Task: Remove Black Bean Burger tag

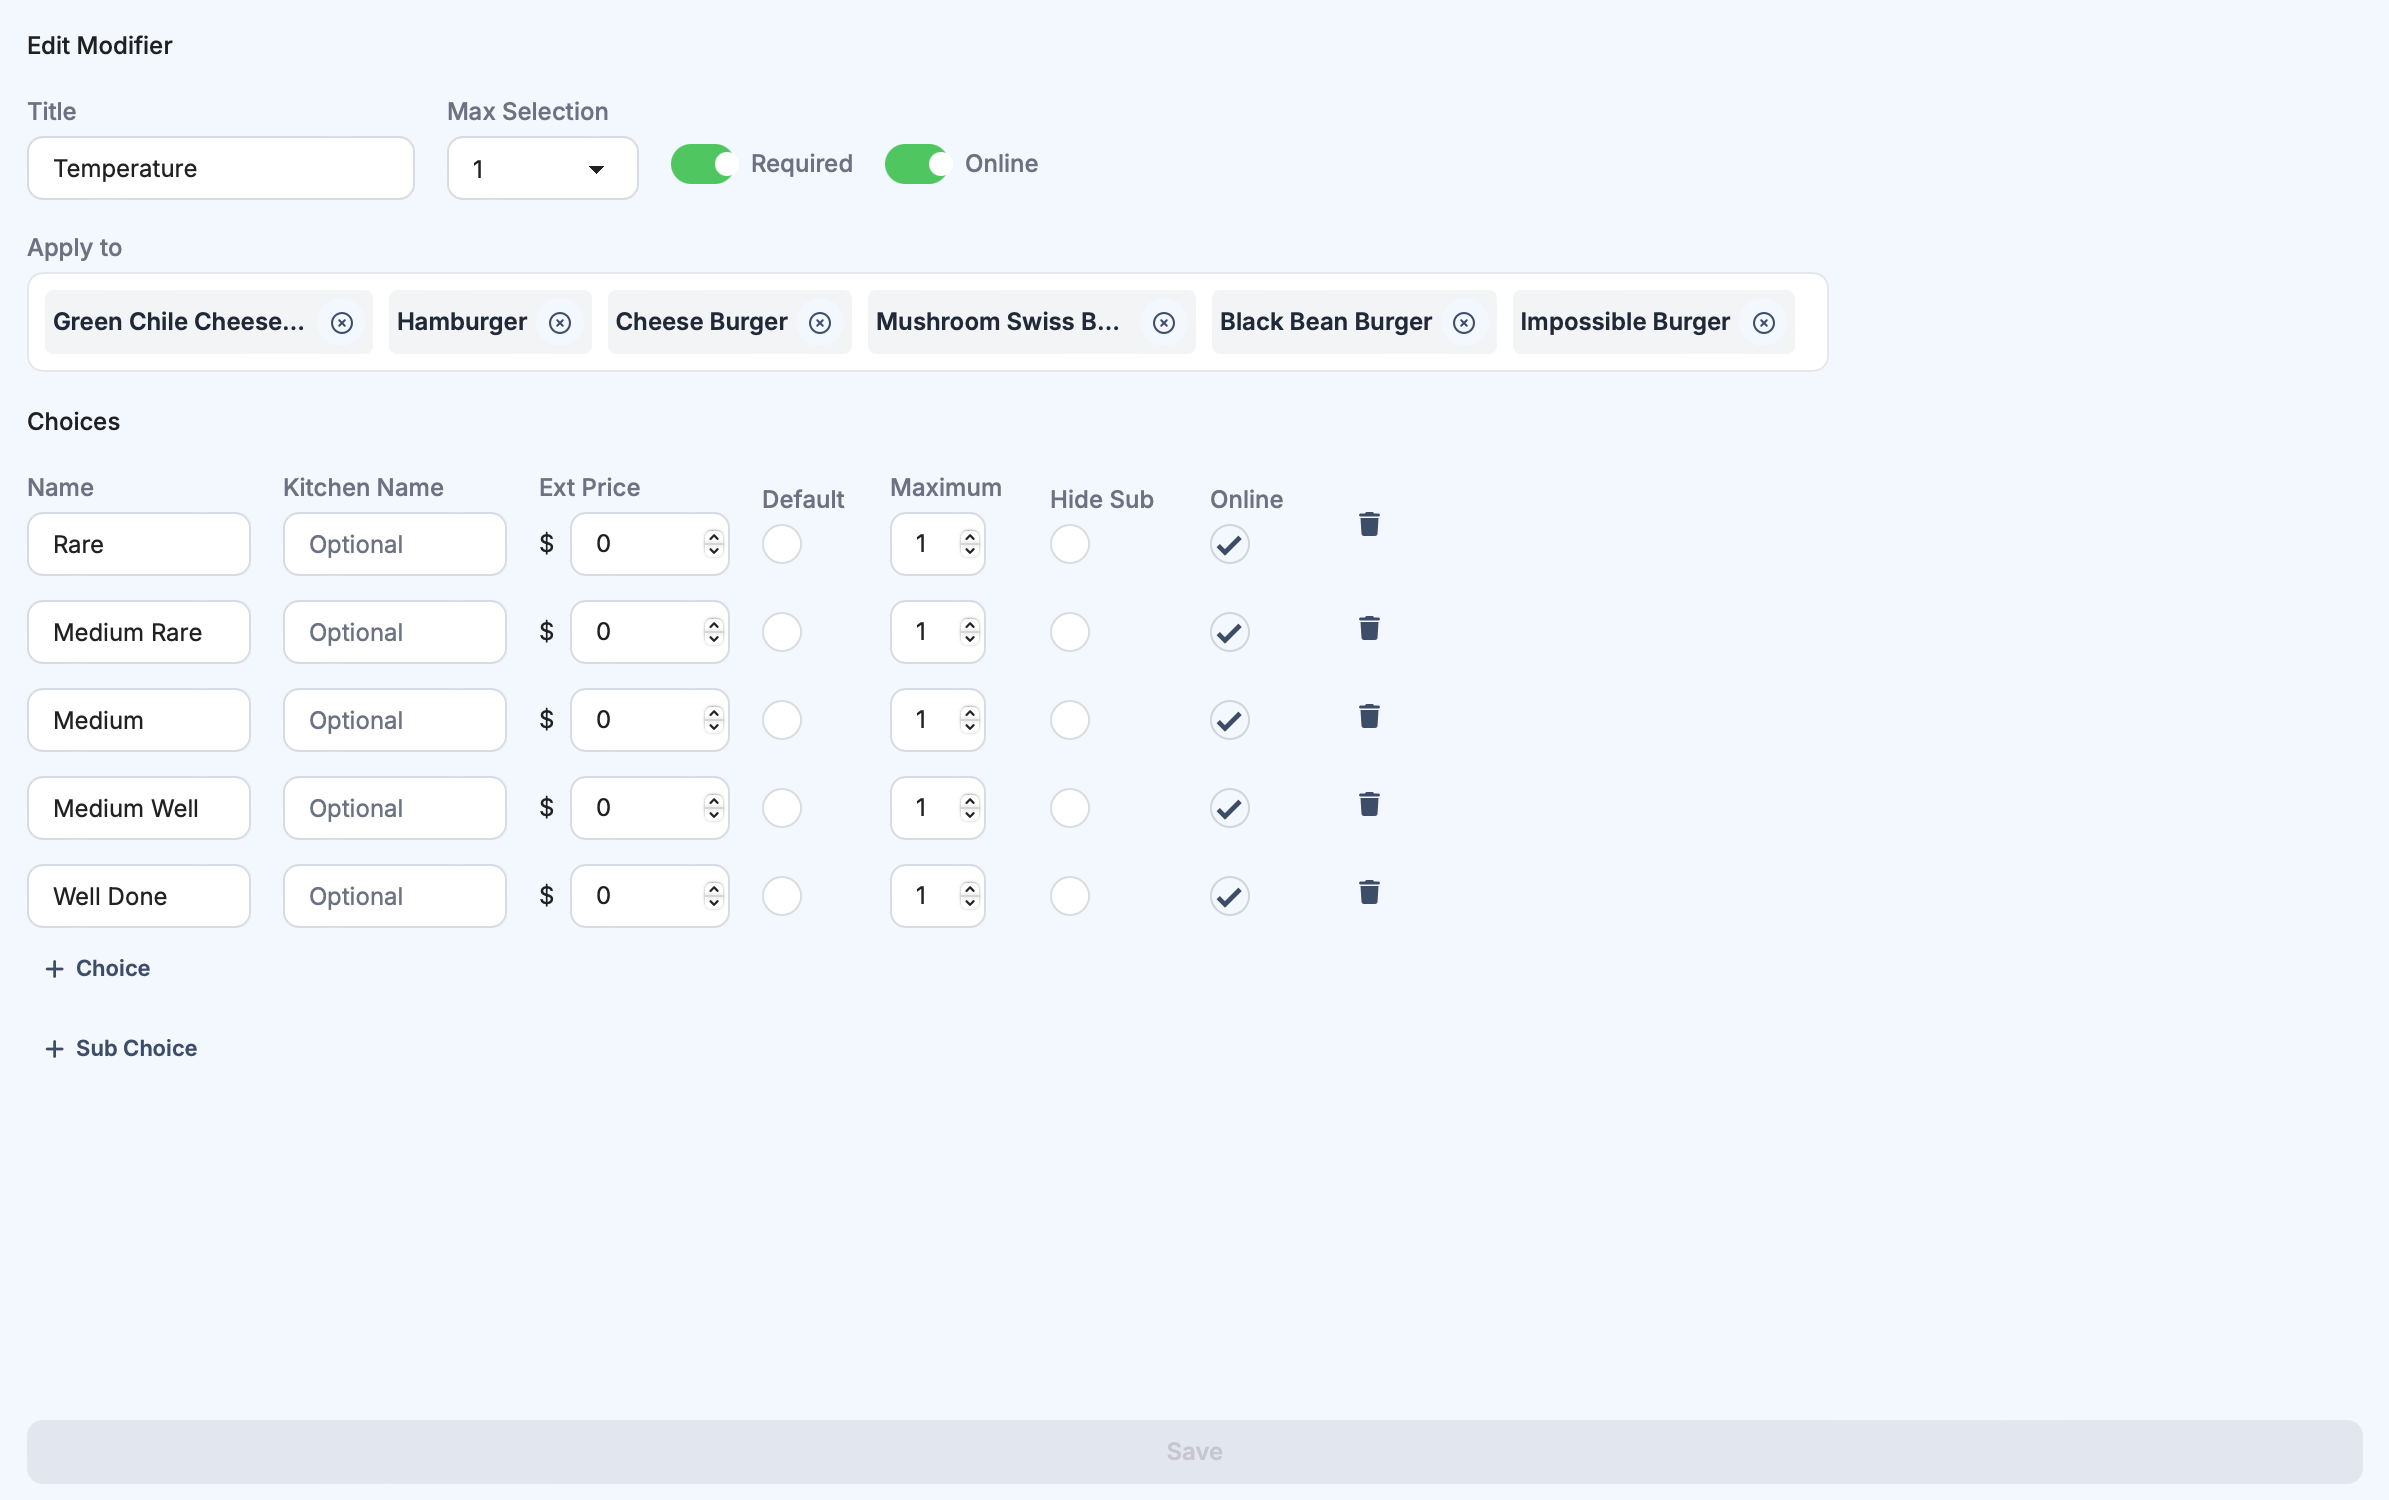Action: coord(1464,323)
